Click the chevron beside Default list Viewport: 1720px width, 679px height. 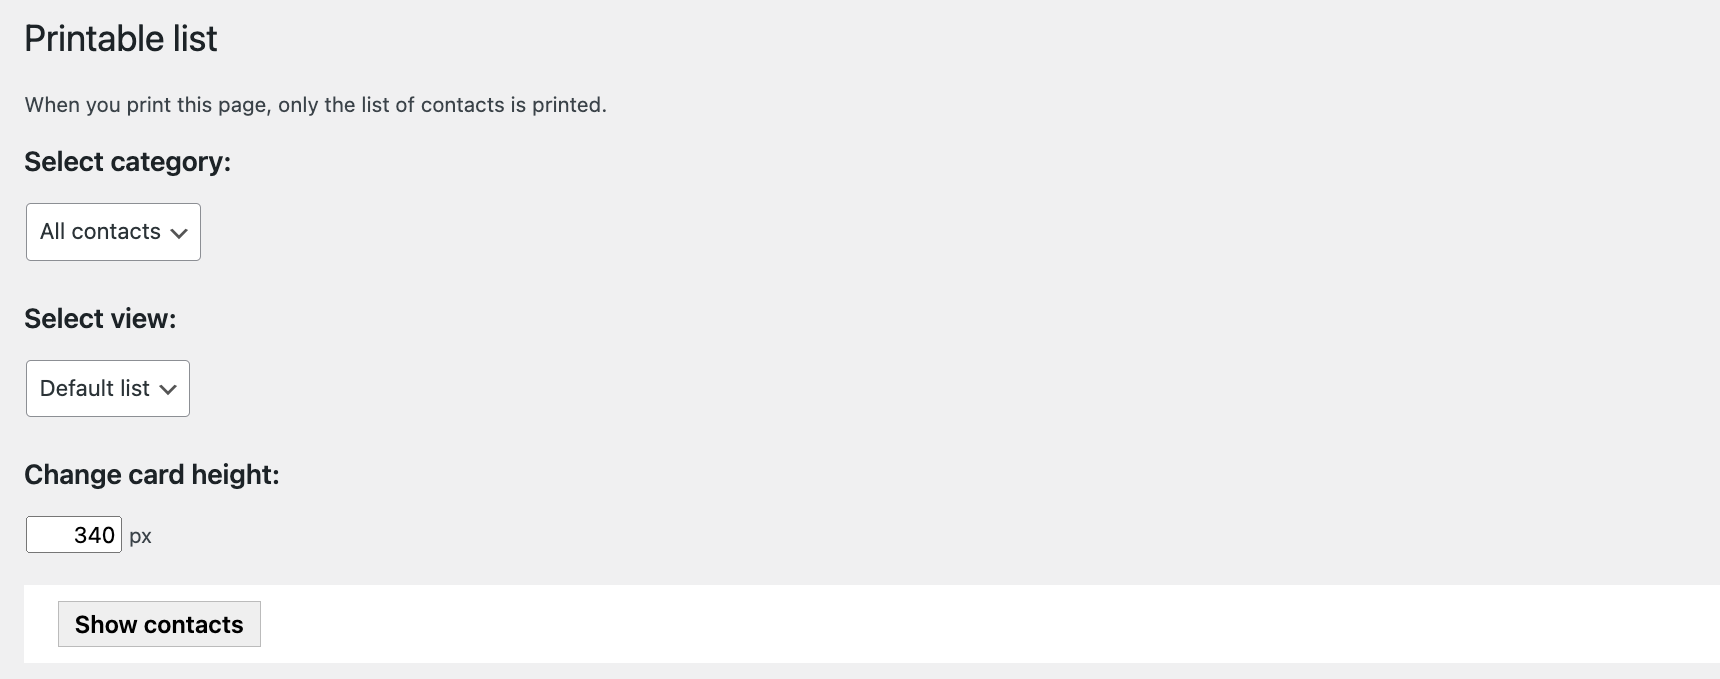168,389
